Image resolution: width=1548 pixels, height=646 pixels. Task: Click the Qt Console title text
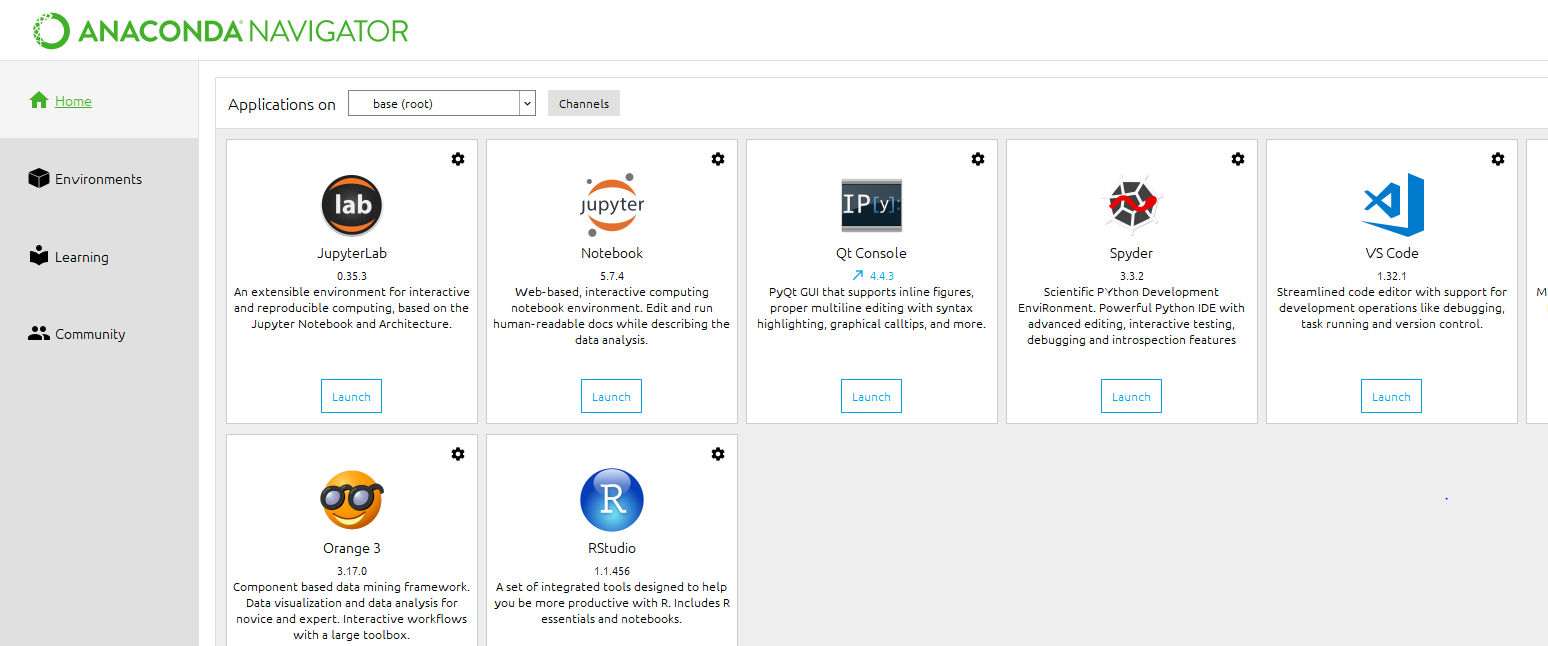point(872,253)
